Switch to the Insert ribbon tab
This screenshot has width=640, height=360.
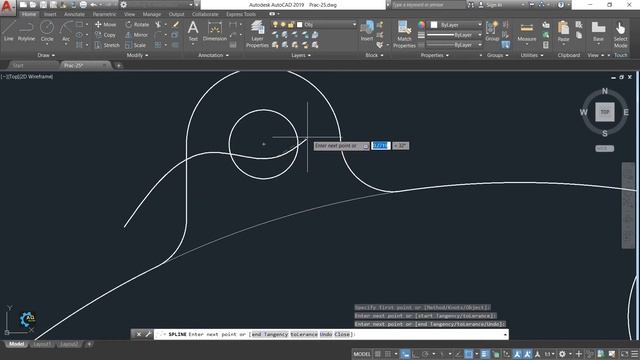coord(50,14)
